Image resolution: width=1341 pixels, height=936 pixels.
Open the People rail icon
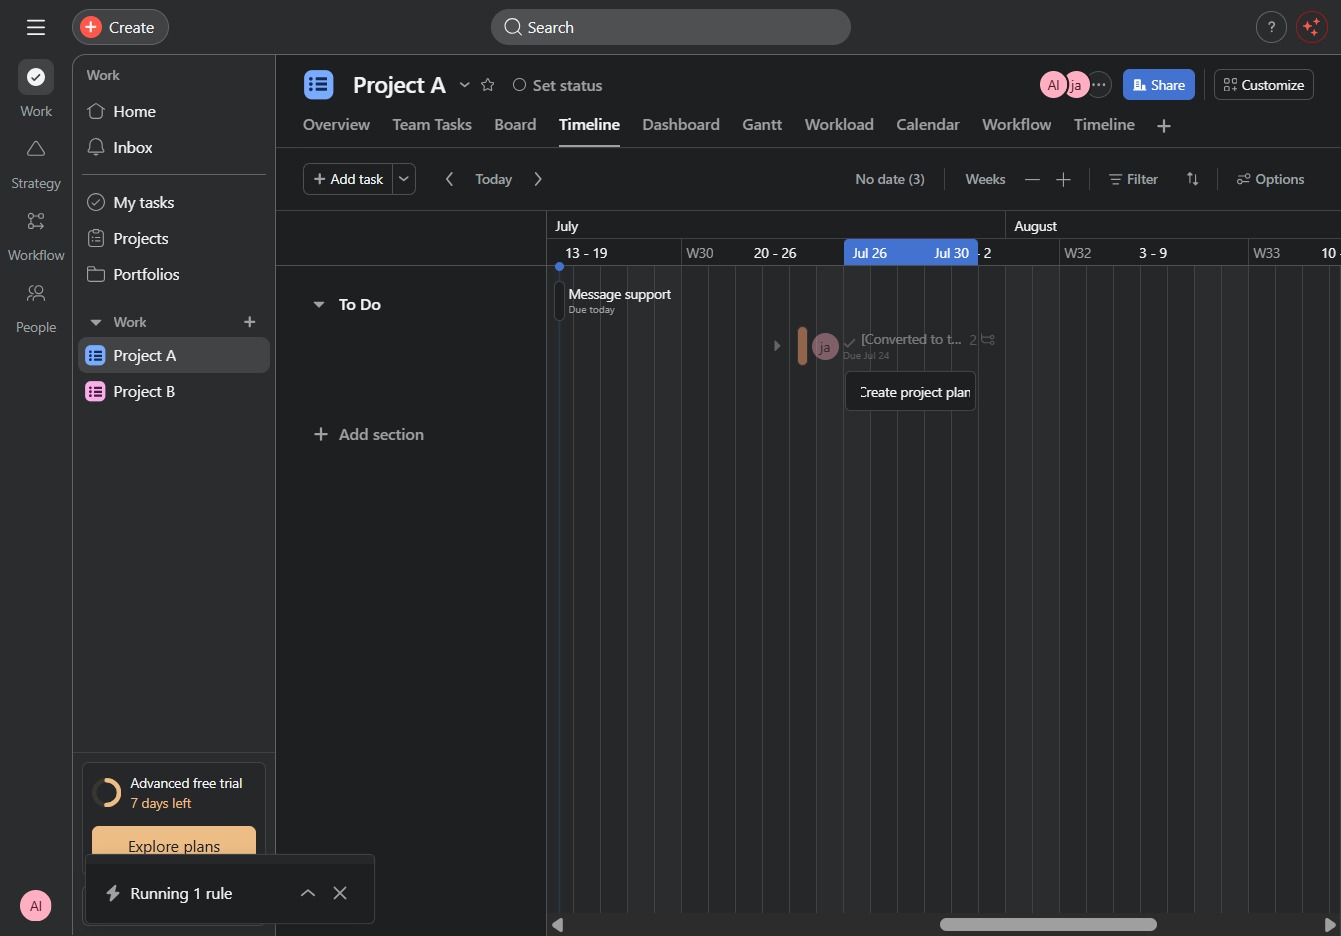[36, 293]
